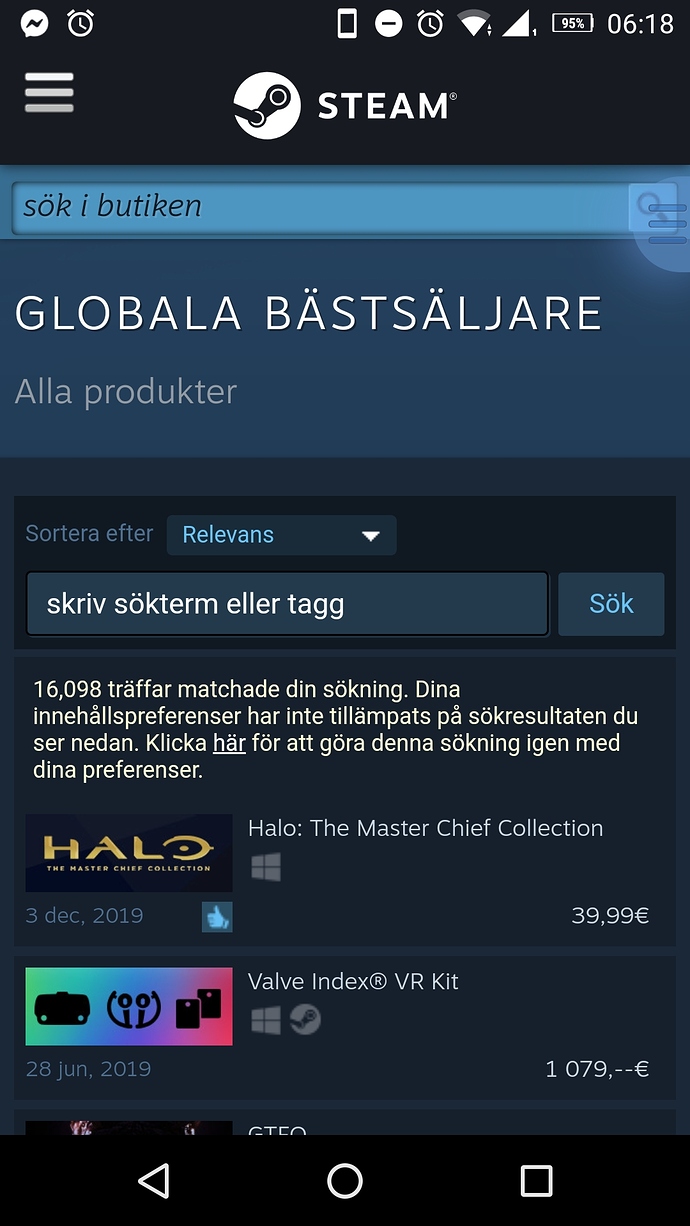
Task: Open the Valve Index VR Kit title
Action: click(x=353, y=982)
